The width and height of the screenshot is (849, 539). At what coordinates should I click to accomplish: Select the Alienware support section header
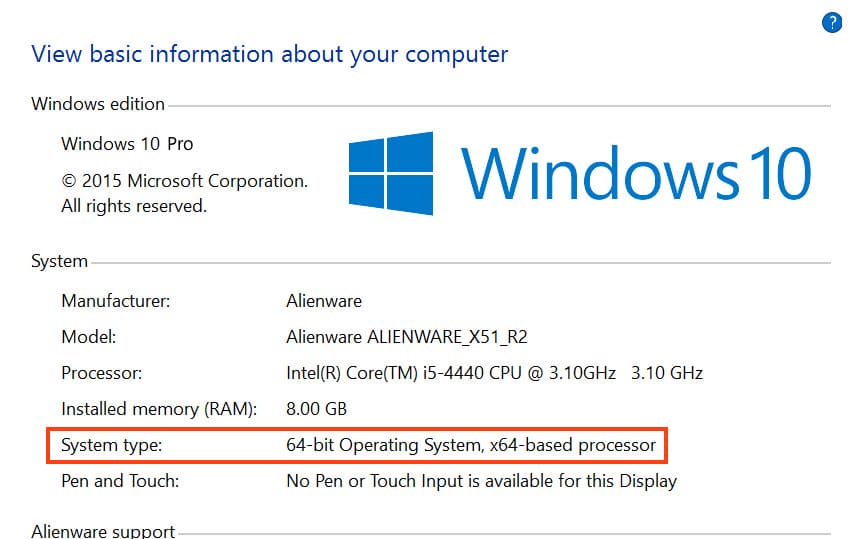click(x=103, y=531)
